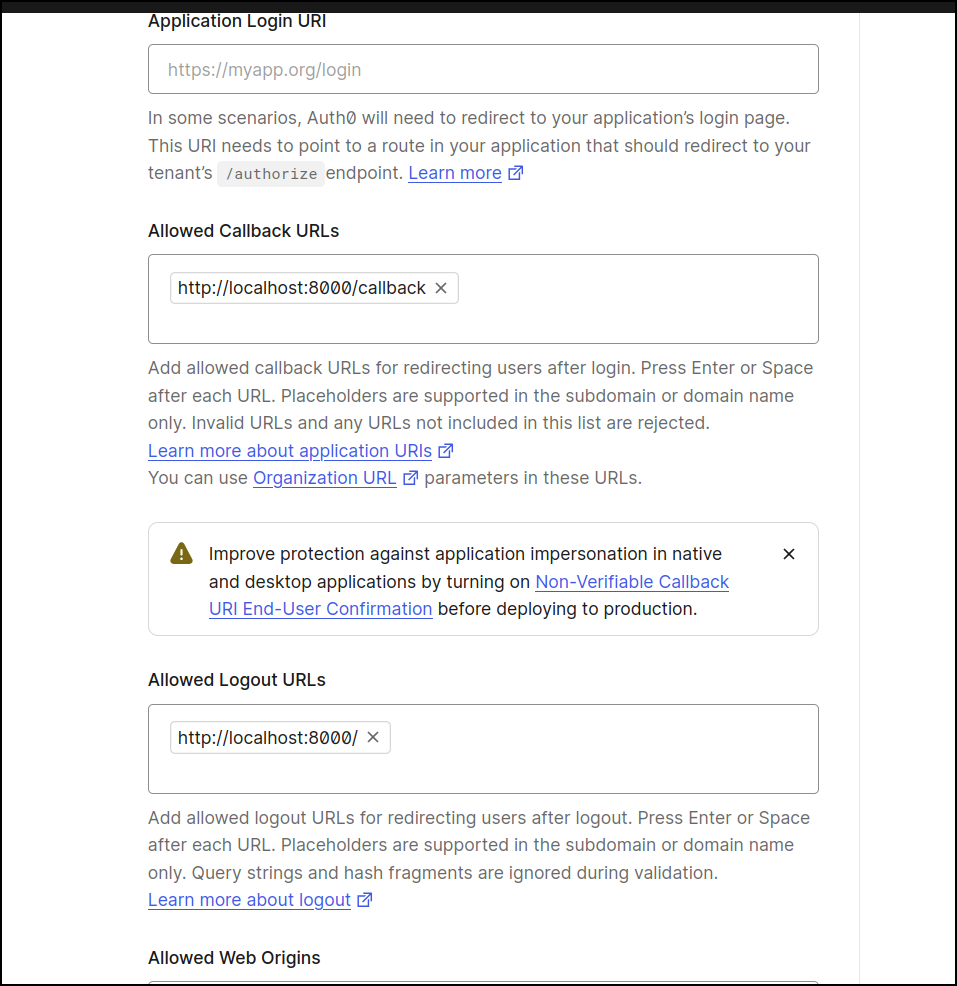Viewport: 957px width, 986px height.
Task: Click external icon after application URIs link
Action: (446, 451)
